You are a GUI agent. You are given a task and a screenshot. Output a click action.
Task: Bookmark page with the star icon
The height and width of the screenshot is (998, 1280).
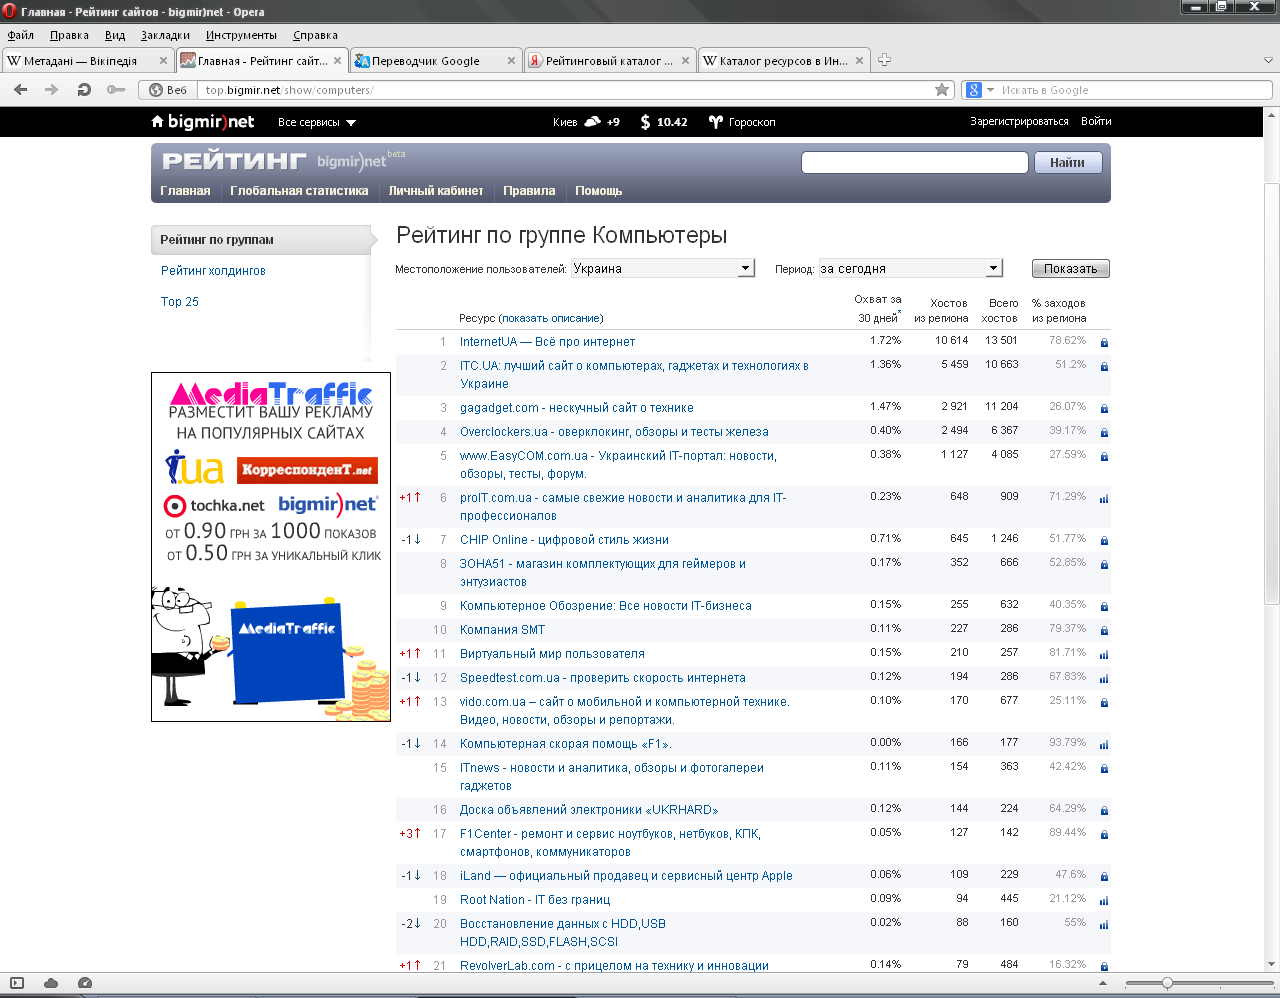point(942,90)
